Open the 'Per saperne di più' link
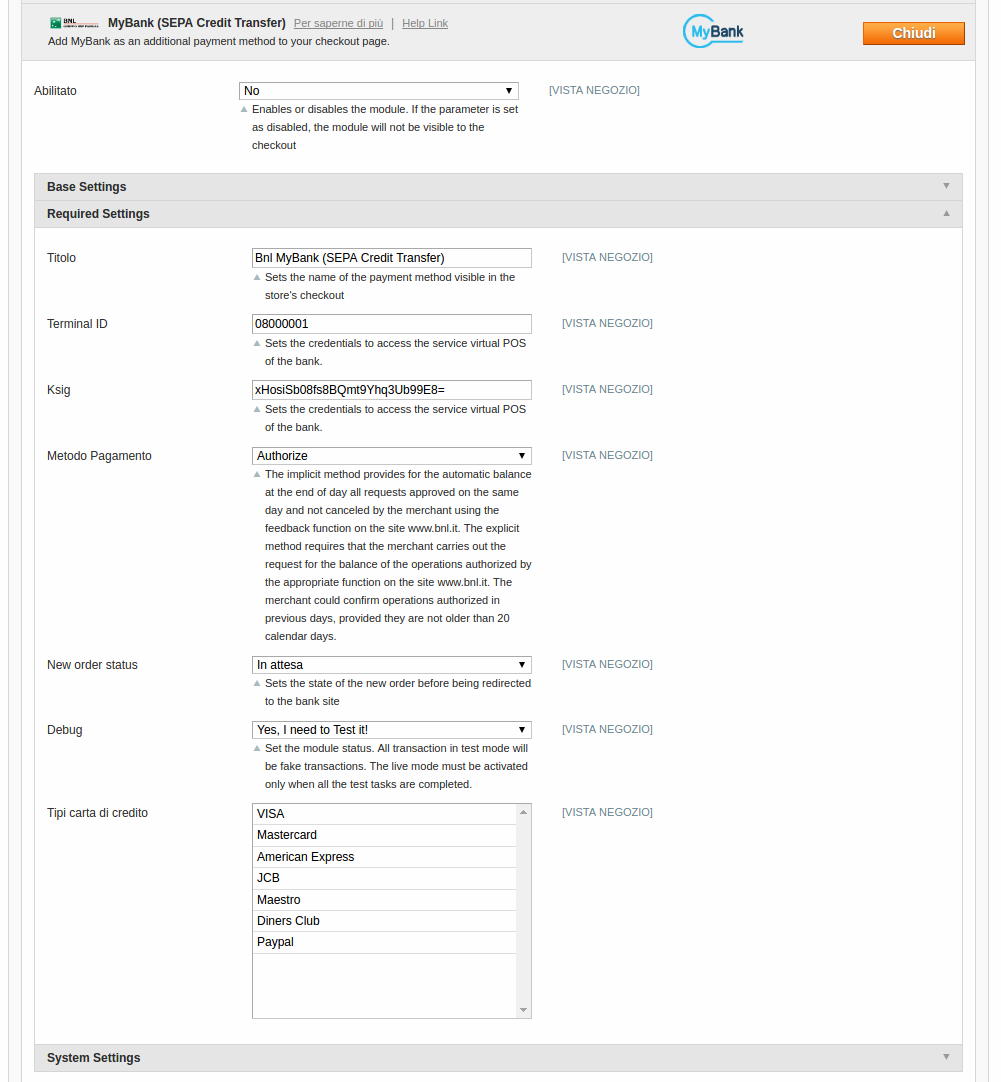This screenshot has height=1082, width=1001. [338, 23]
